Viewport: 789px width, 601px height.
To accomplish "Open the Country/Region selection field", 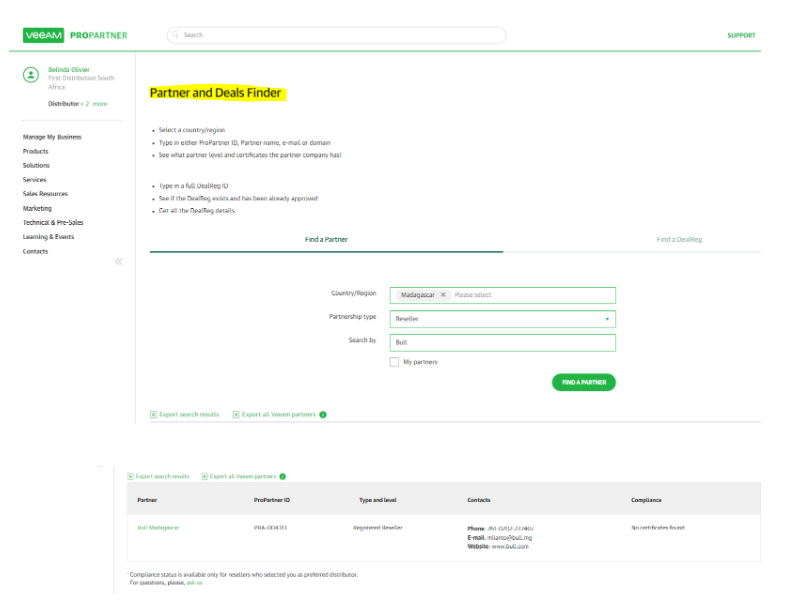I will coord(503,295).
